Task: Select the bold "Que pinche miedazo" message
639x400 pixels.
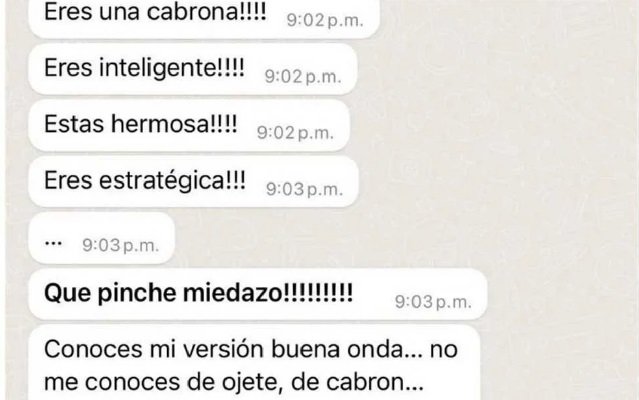Action: 258,294
